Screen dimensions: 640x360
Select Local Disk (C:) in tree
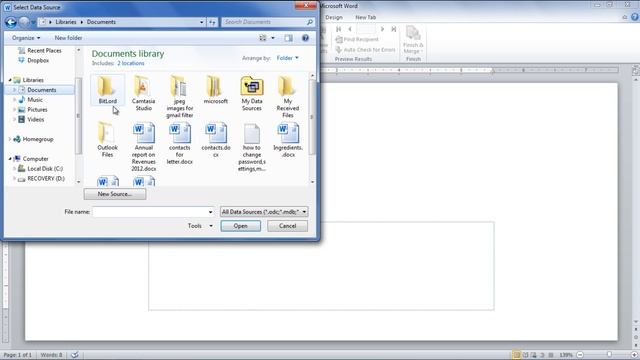tap(40, 169)
